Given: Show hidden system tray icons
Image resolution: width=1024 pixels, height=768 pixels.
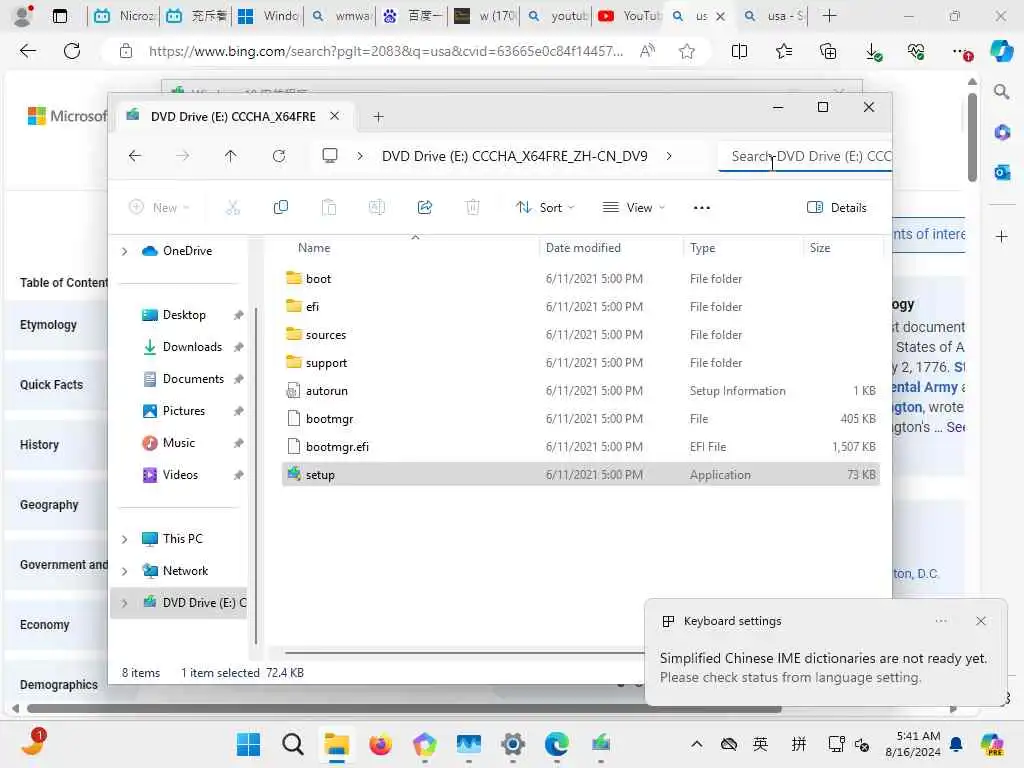Looking at the screenshot, I should pyautogui.click(x=697, y=744).
